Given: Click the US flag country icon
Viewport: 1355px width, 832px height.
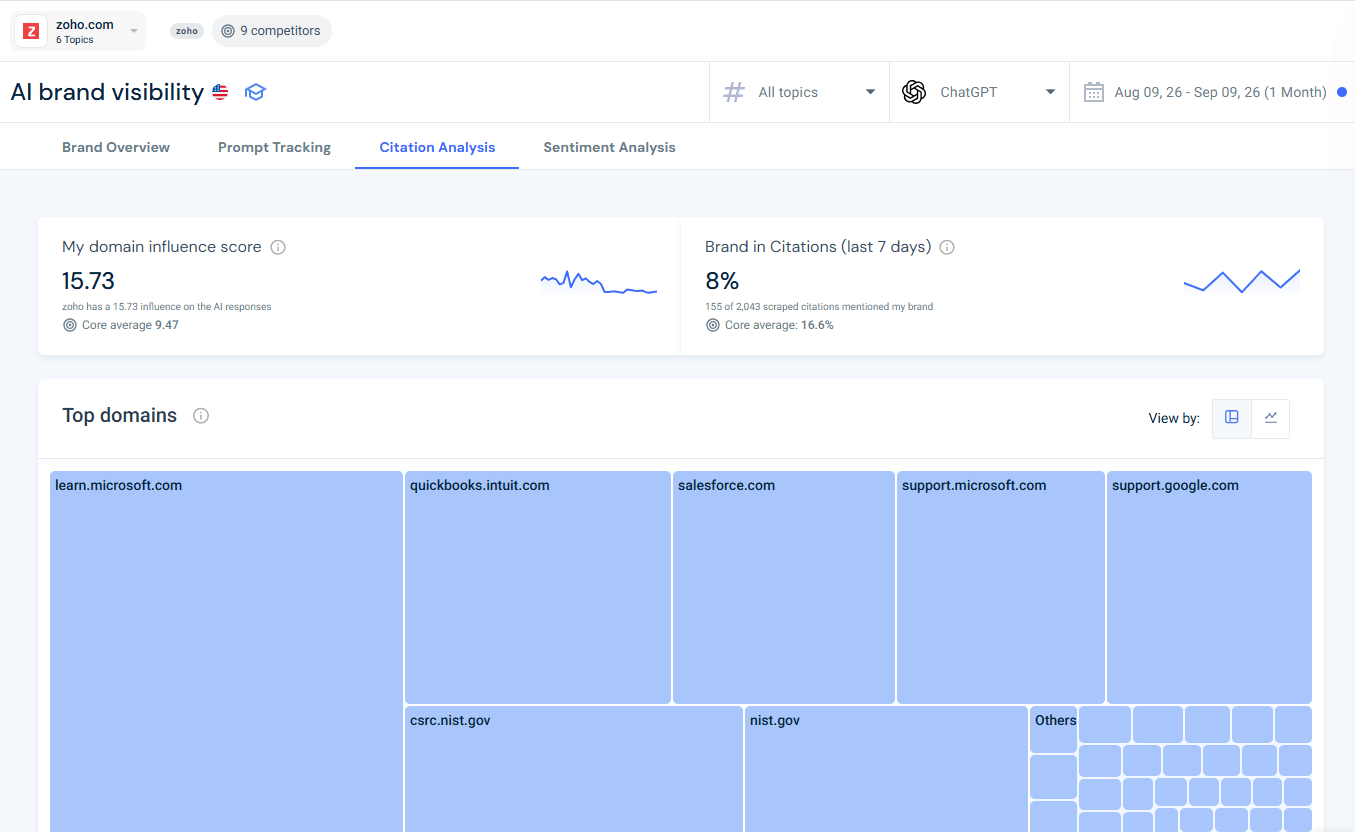Looking at the screenshot, I should [x=220, y=92].
